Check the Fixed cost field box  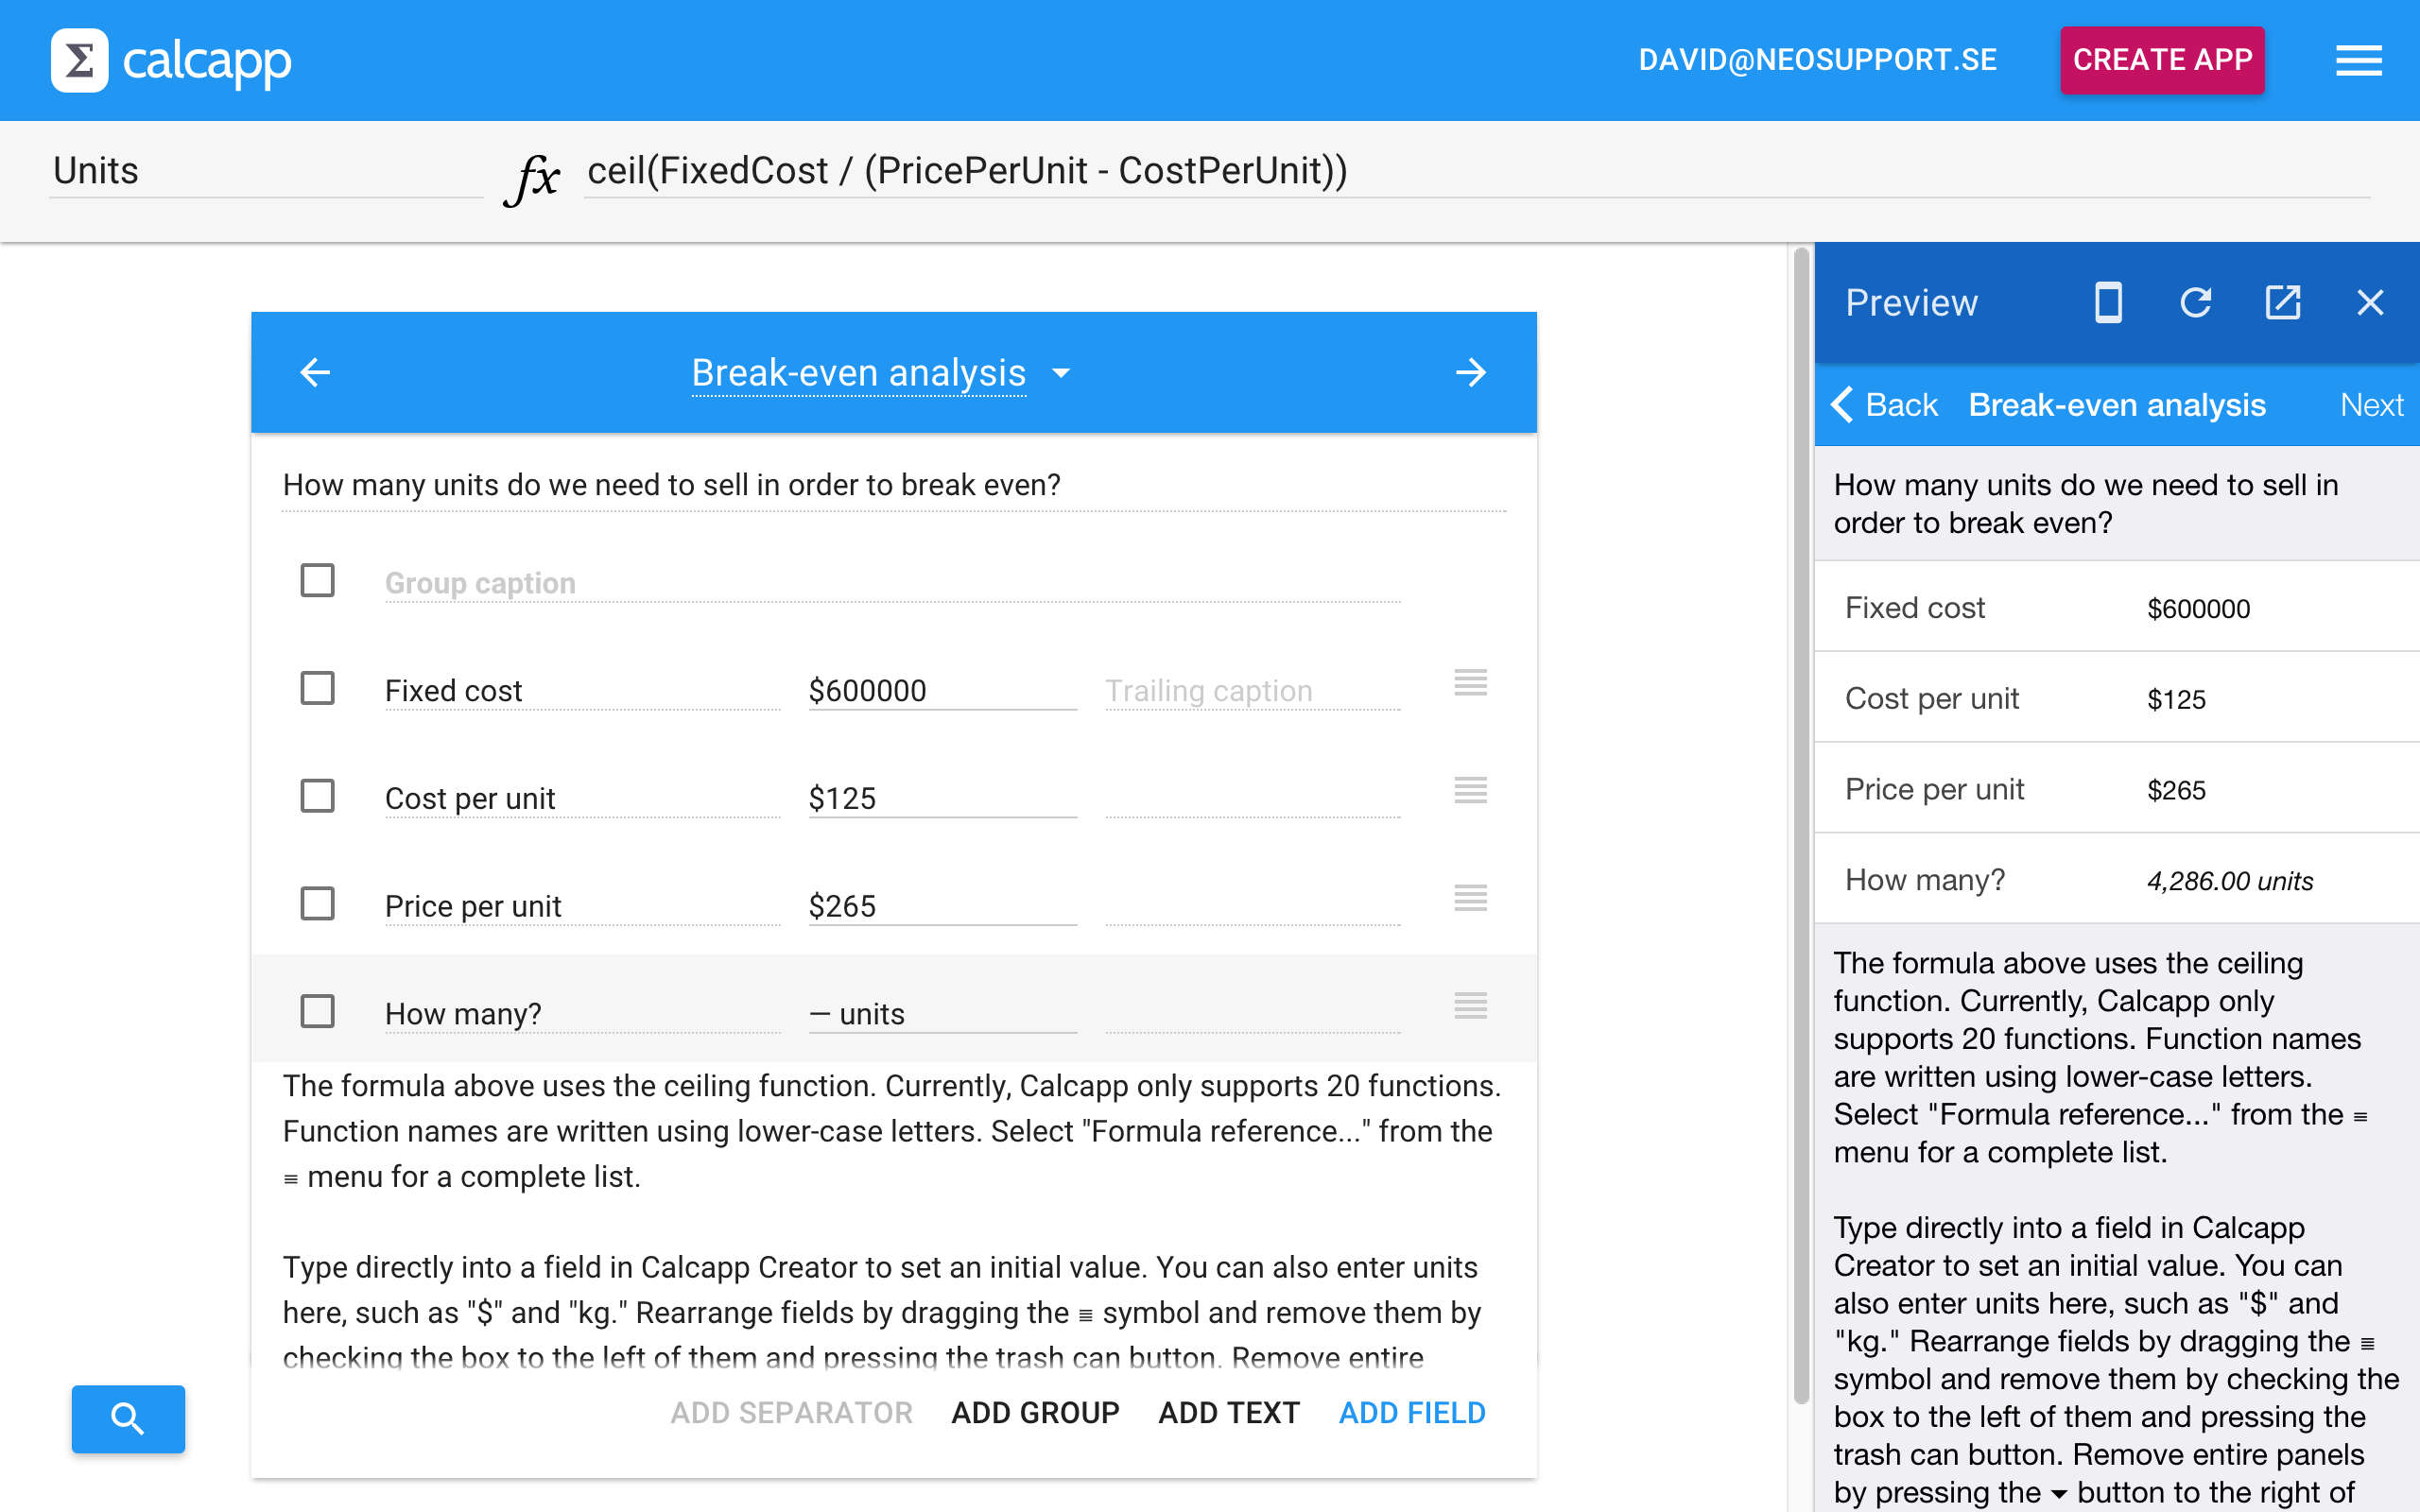point(317,688)
